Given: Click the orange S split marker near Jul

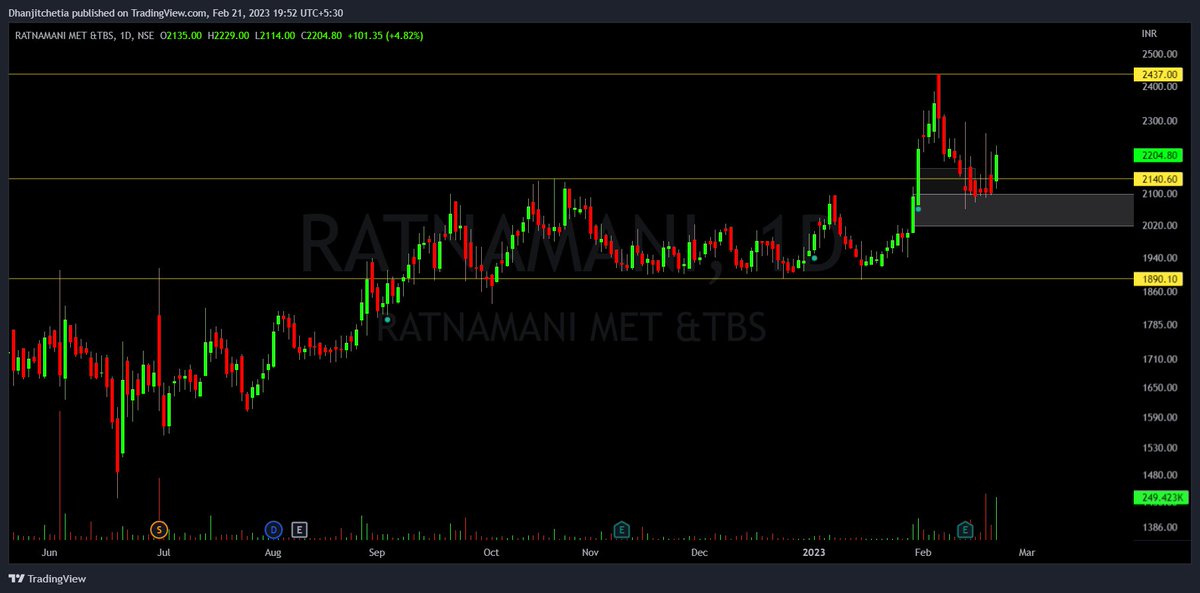Looking at the screenshot, I should (158, 529).
